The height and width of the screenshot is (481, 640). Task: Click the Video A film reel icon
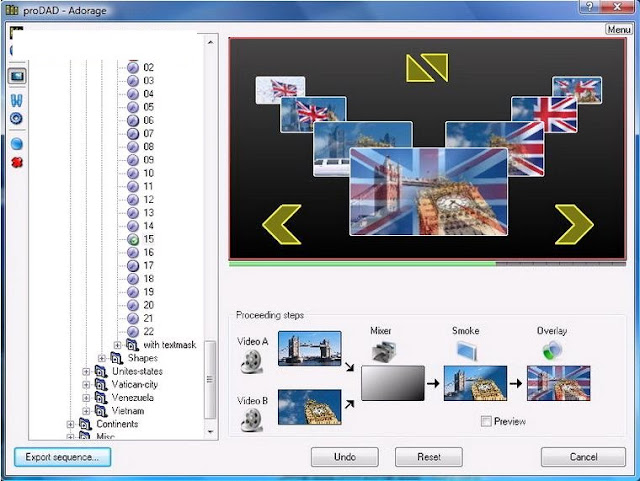tap(251, 362)
